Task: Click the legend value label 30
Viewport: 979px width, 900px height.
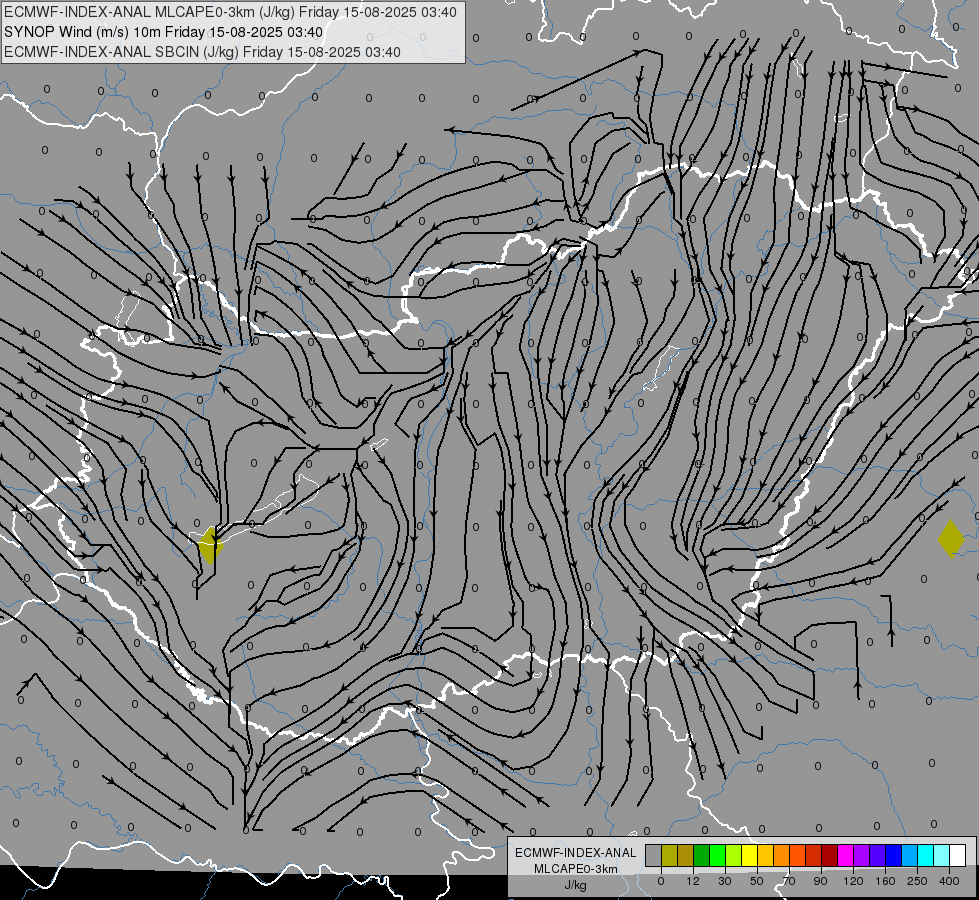Action: click(724, 881)
